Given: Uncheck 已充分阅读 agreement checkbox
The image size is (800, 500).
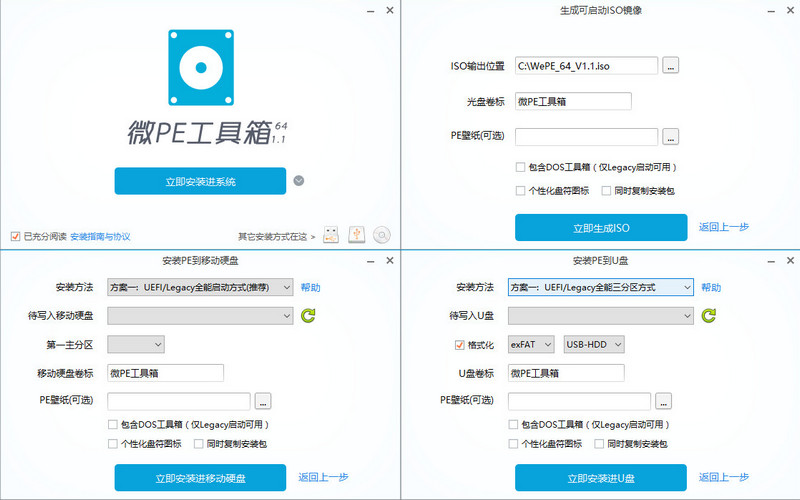Looking at the screenshot, I should [15, 237].
